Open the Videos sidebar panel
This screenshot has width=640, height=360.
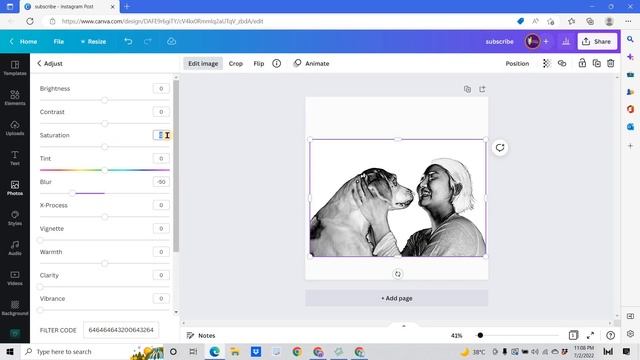click(15, 278)
